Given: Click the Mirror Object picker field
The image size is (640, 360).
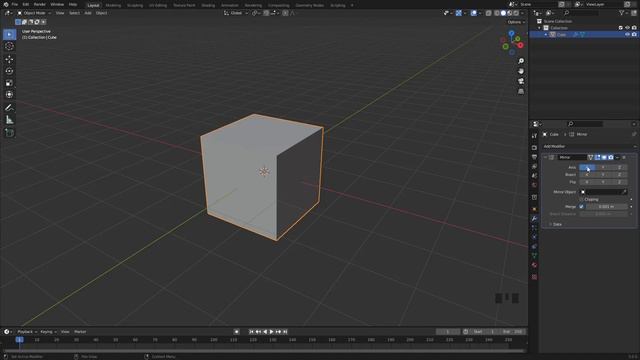Looking at the screenshot, I should (603, 192).
